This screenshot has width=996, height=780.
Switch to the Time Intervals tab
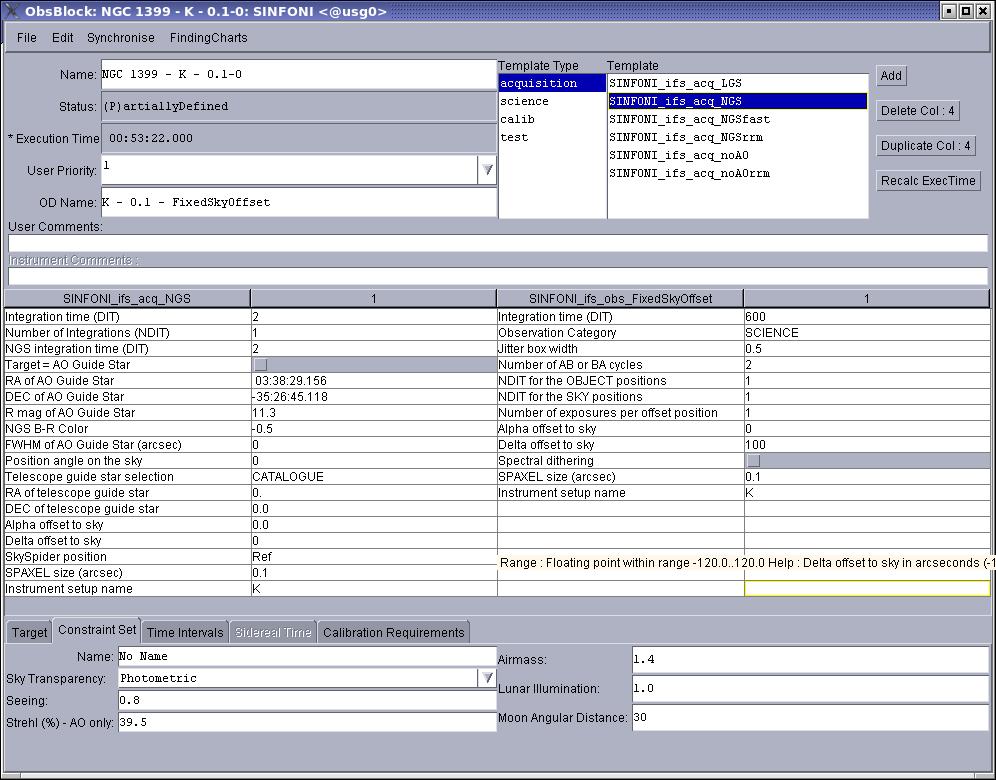click(x=185, y=632)
